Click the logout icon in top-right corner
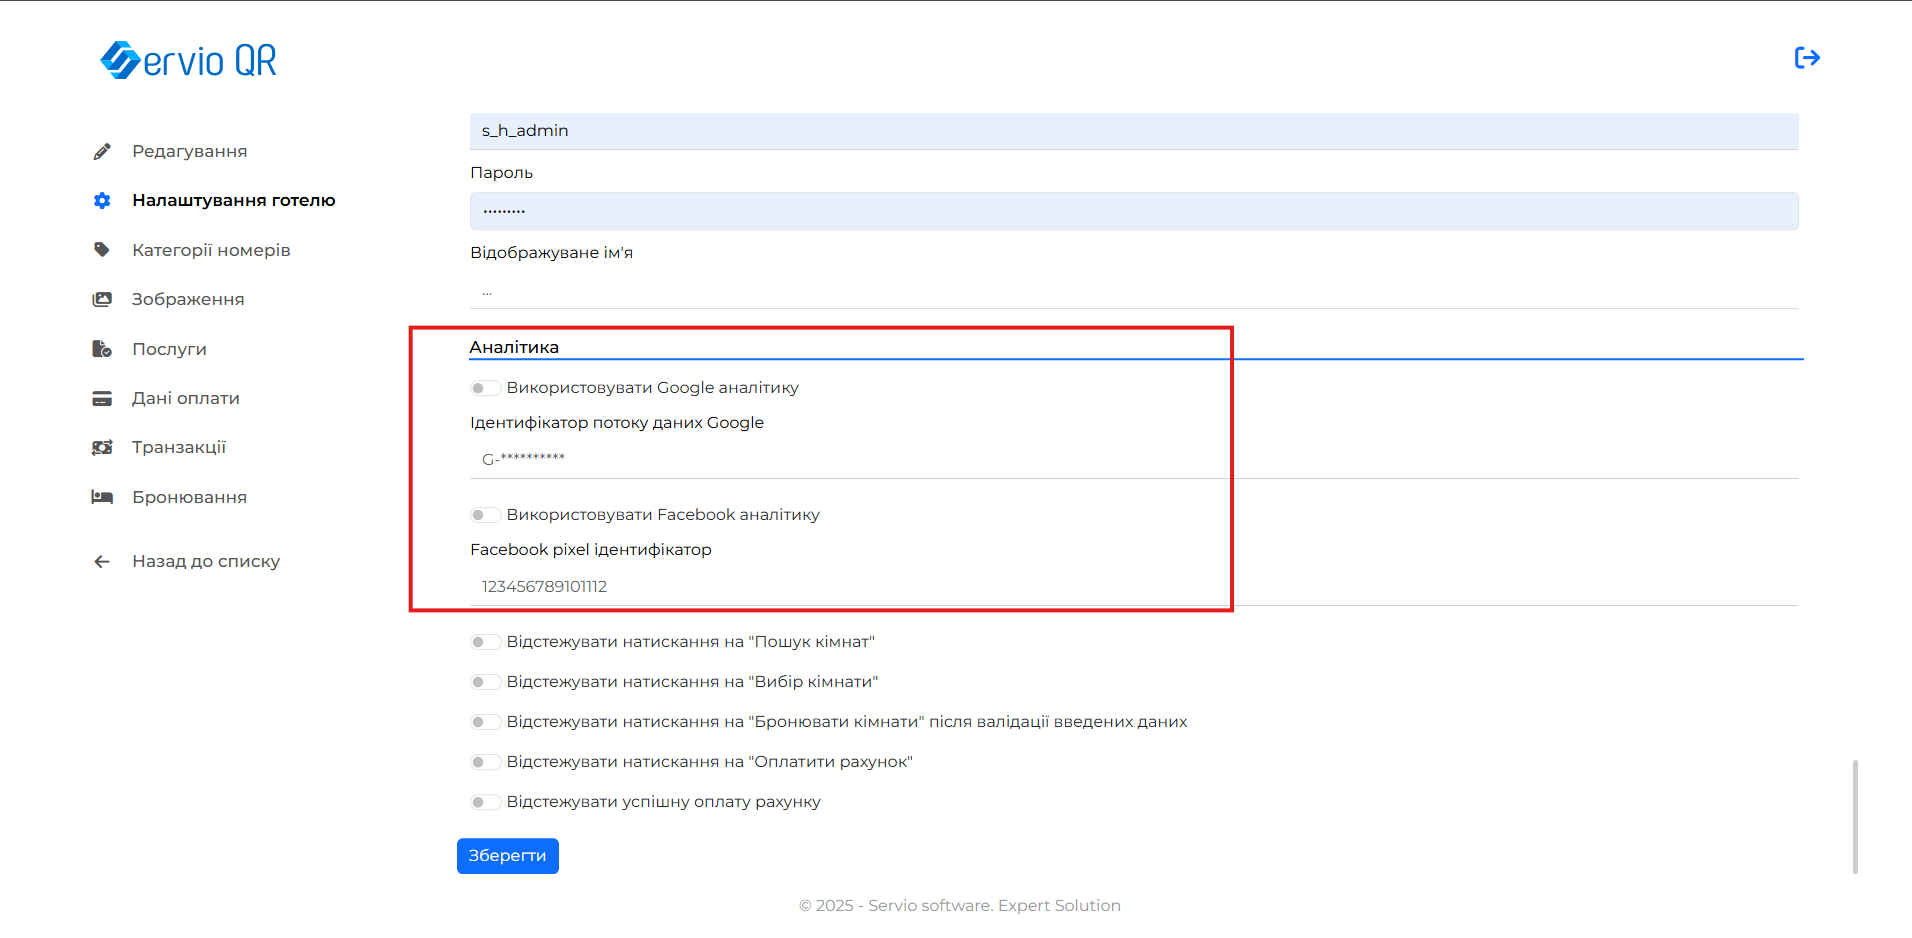 pyautogui.click(x=1806, y=58)
